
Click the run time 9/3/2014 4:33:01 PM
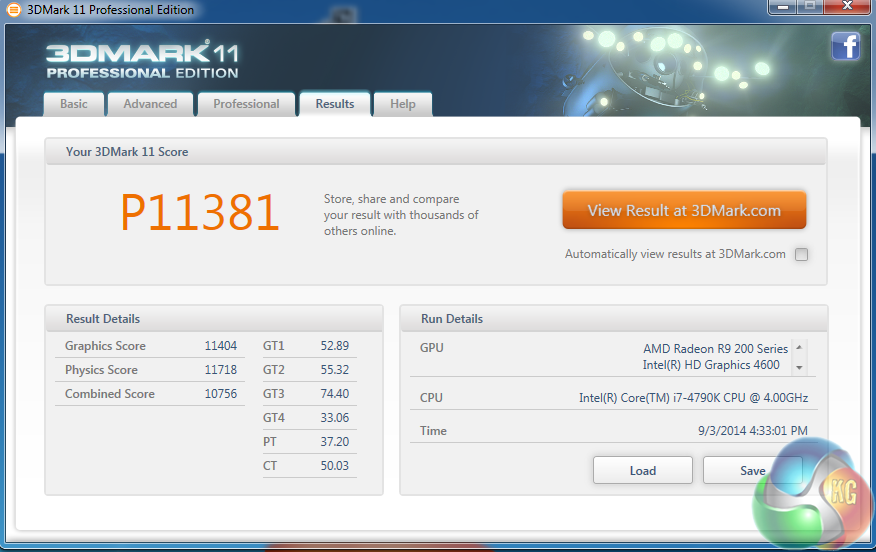[753, 431]
